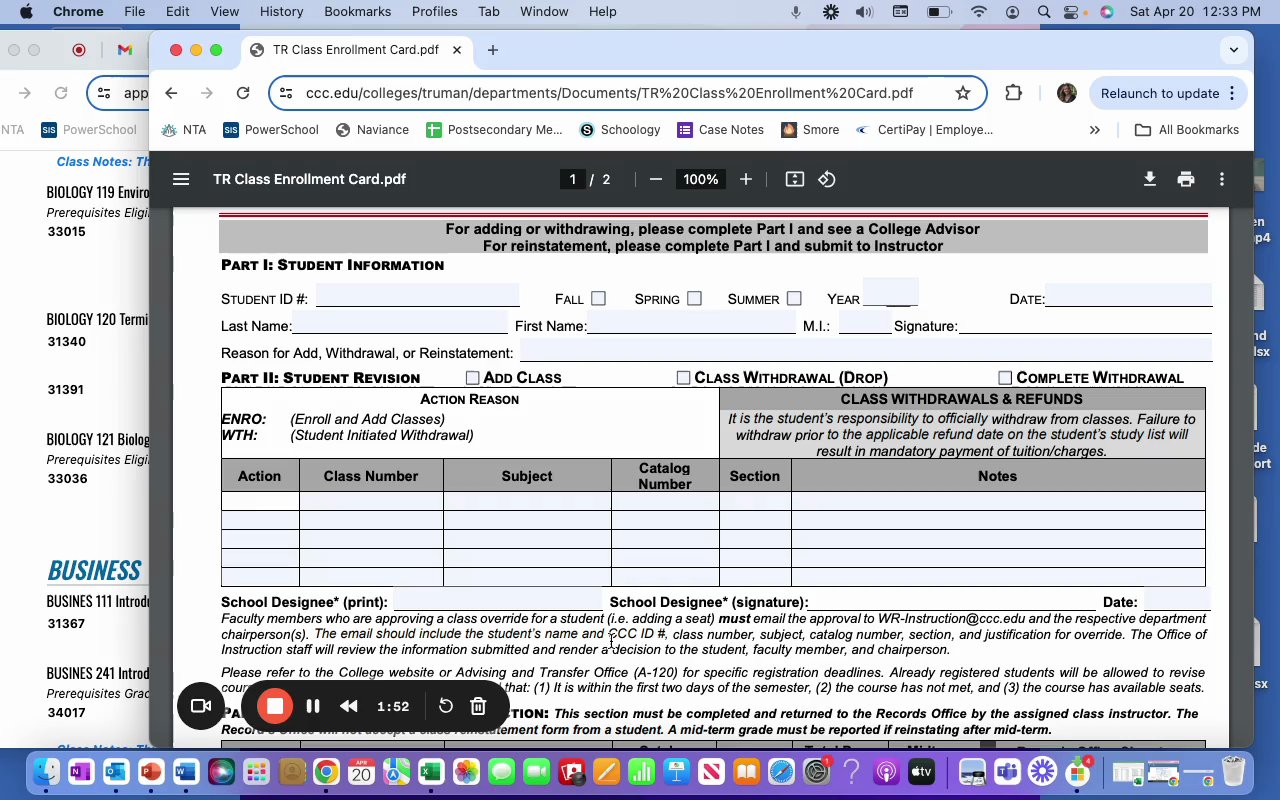Tick the Class Withdrawal (Drop) checkbox

click(x=683, y=378)
